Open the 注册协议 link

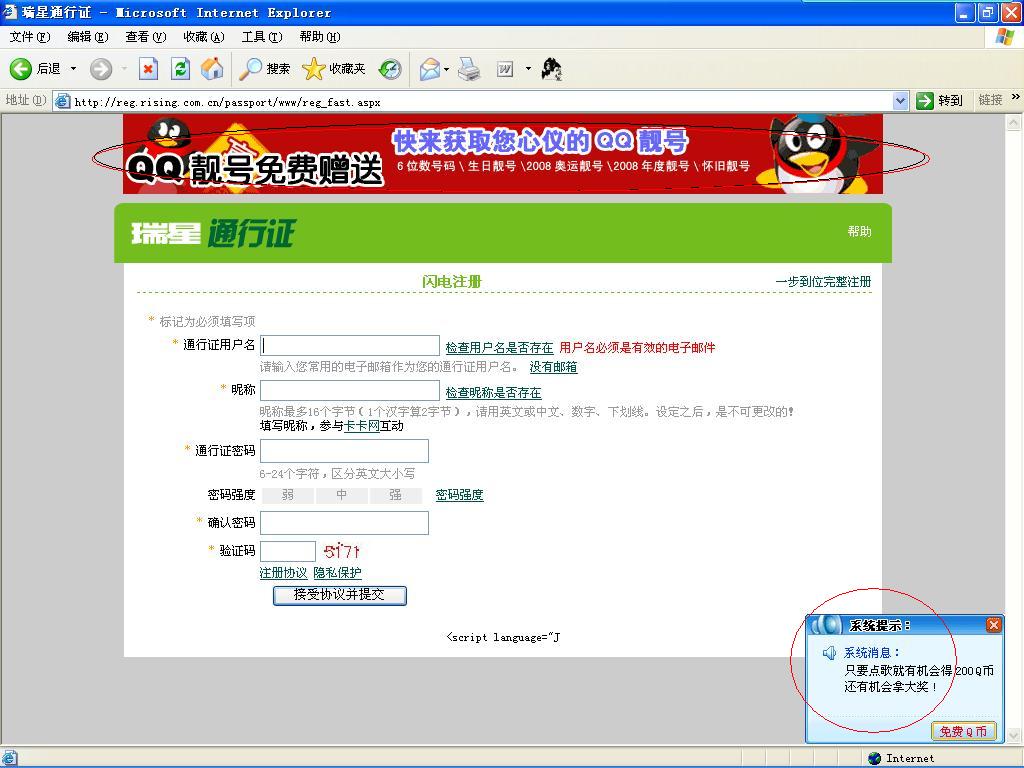pos(283,573)
